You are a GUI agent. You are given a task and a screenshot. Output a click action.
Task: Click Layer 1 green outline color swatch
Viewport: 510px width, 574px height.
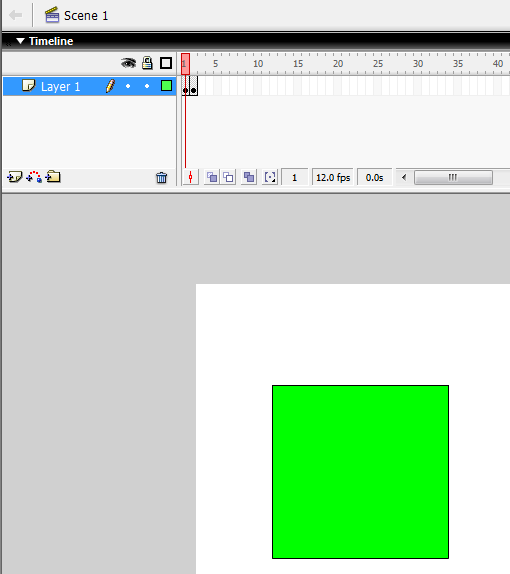[166, 86]
